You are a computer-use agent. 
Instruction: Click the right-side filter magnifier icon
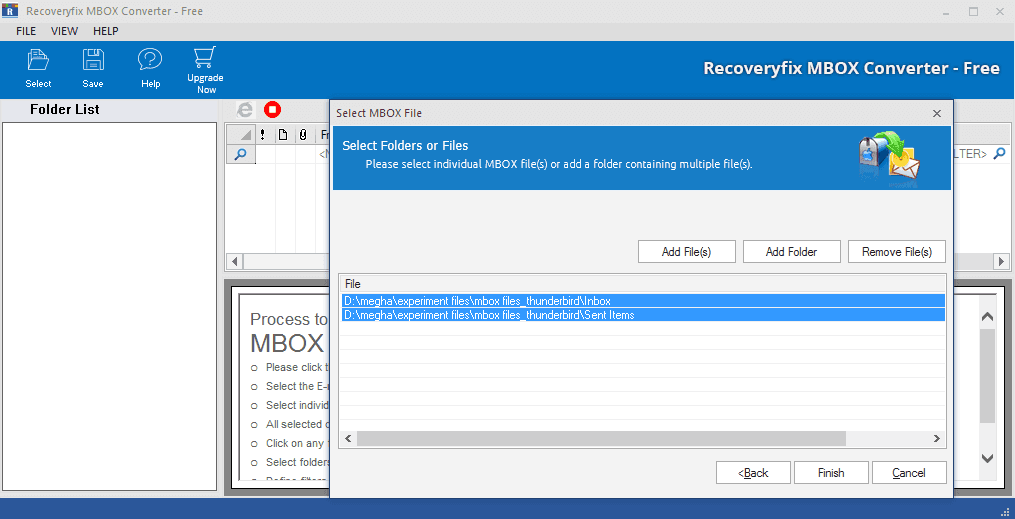point(999,154)
